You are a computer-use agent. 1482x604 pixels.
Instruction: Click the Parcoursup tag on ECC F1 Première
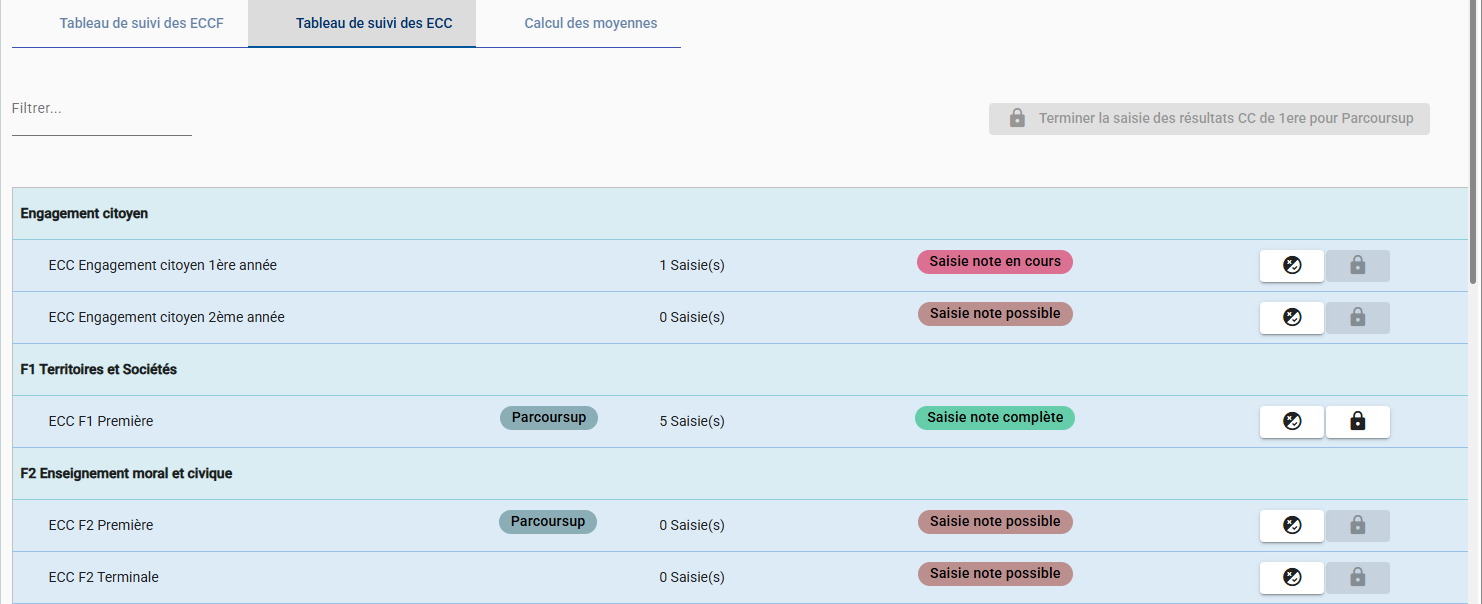click(x=549, y=418)
